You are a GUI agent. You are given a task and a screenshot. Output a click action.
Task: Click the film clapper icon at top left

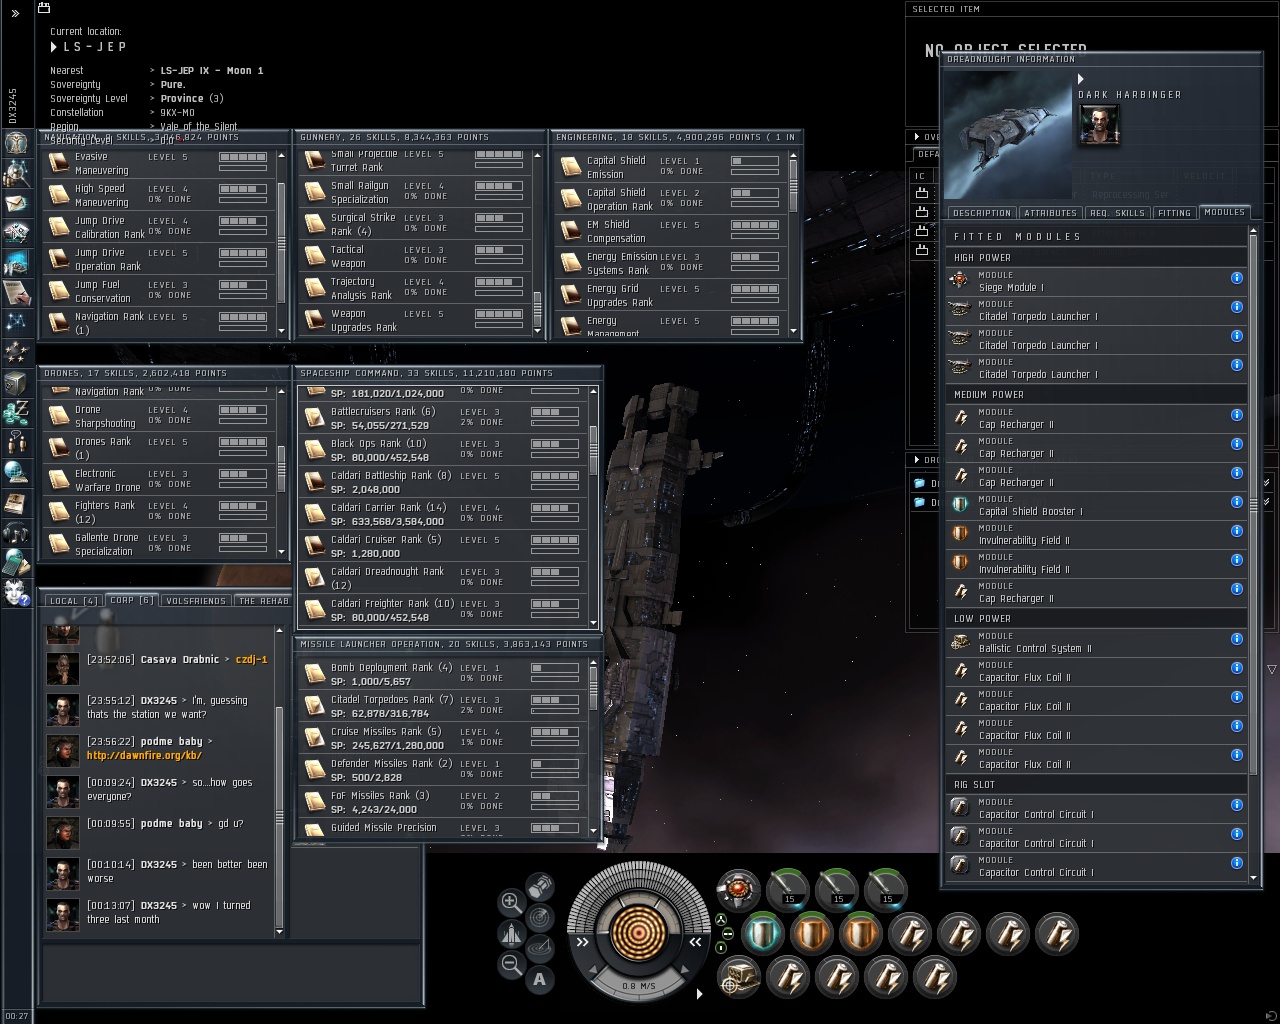click(43, 8)
